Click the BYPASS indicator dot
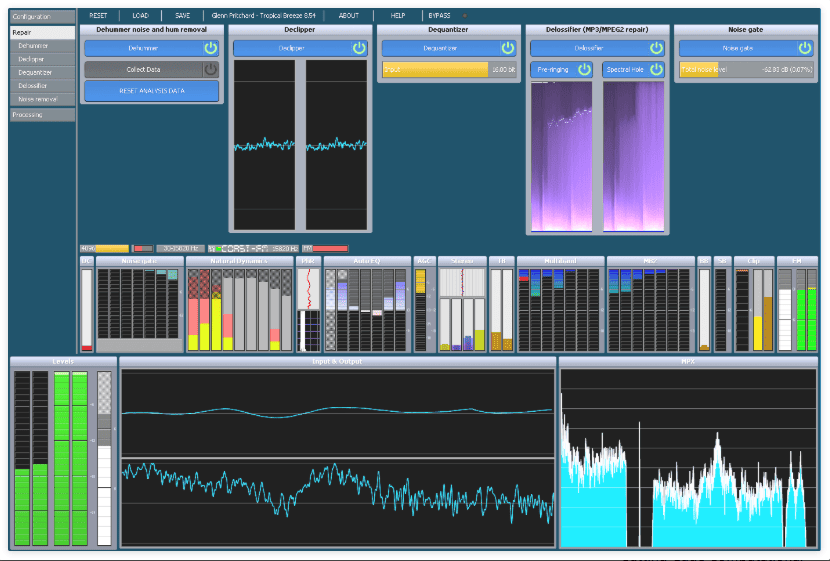This screenshot has width=830, height=561. (465, 16)
